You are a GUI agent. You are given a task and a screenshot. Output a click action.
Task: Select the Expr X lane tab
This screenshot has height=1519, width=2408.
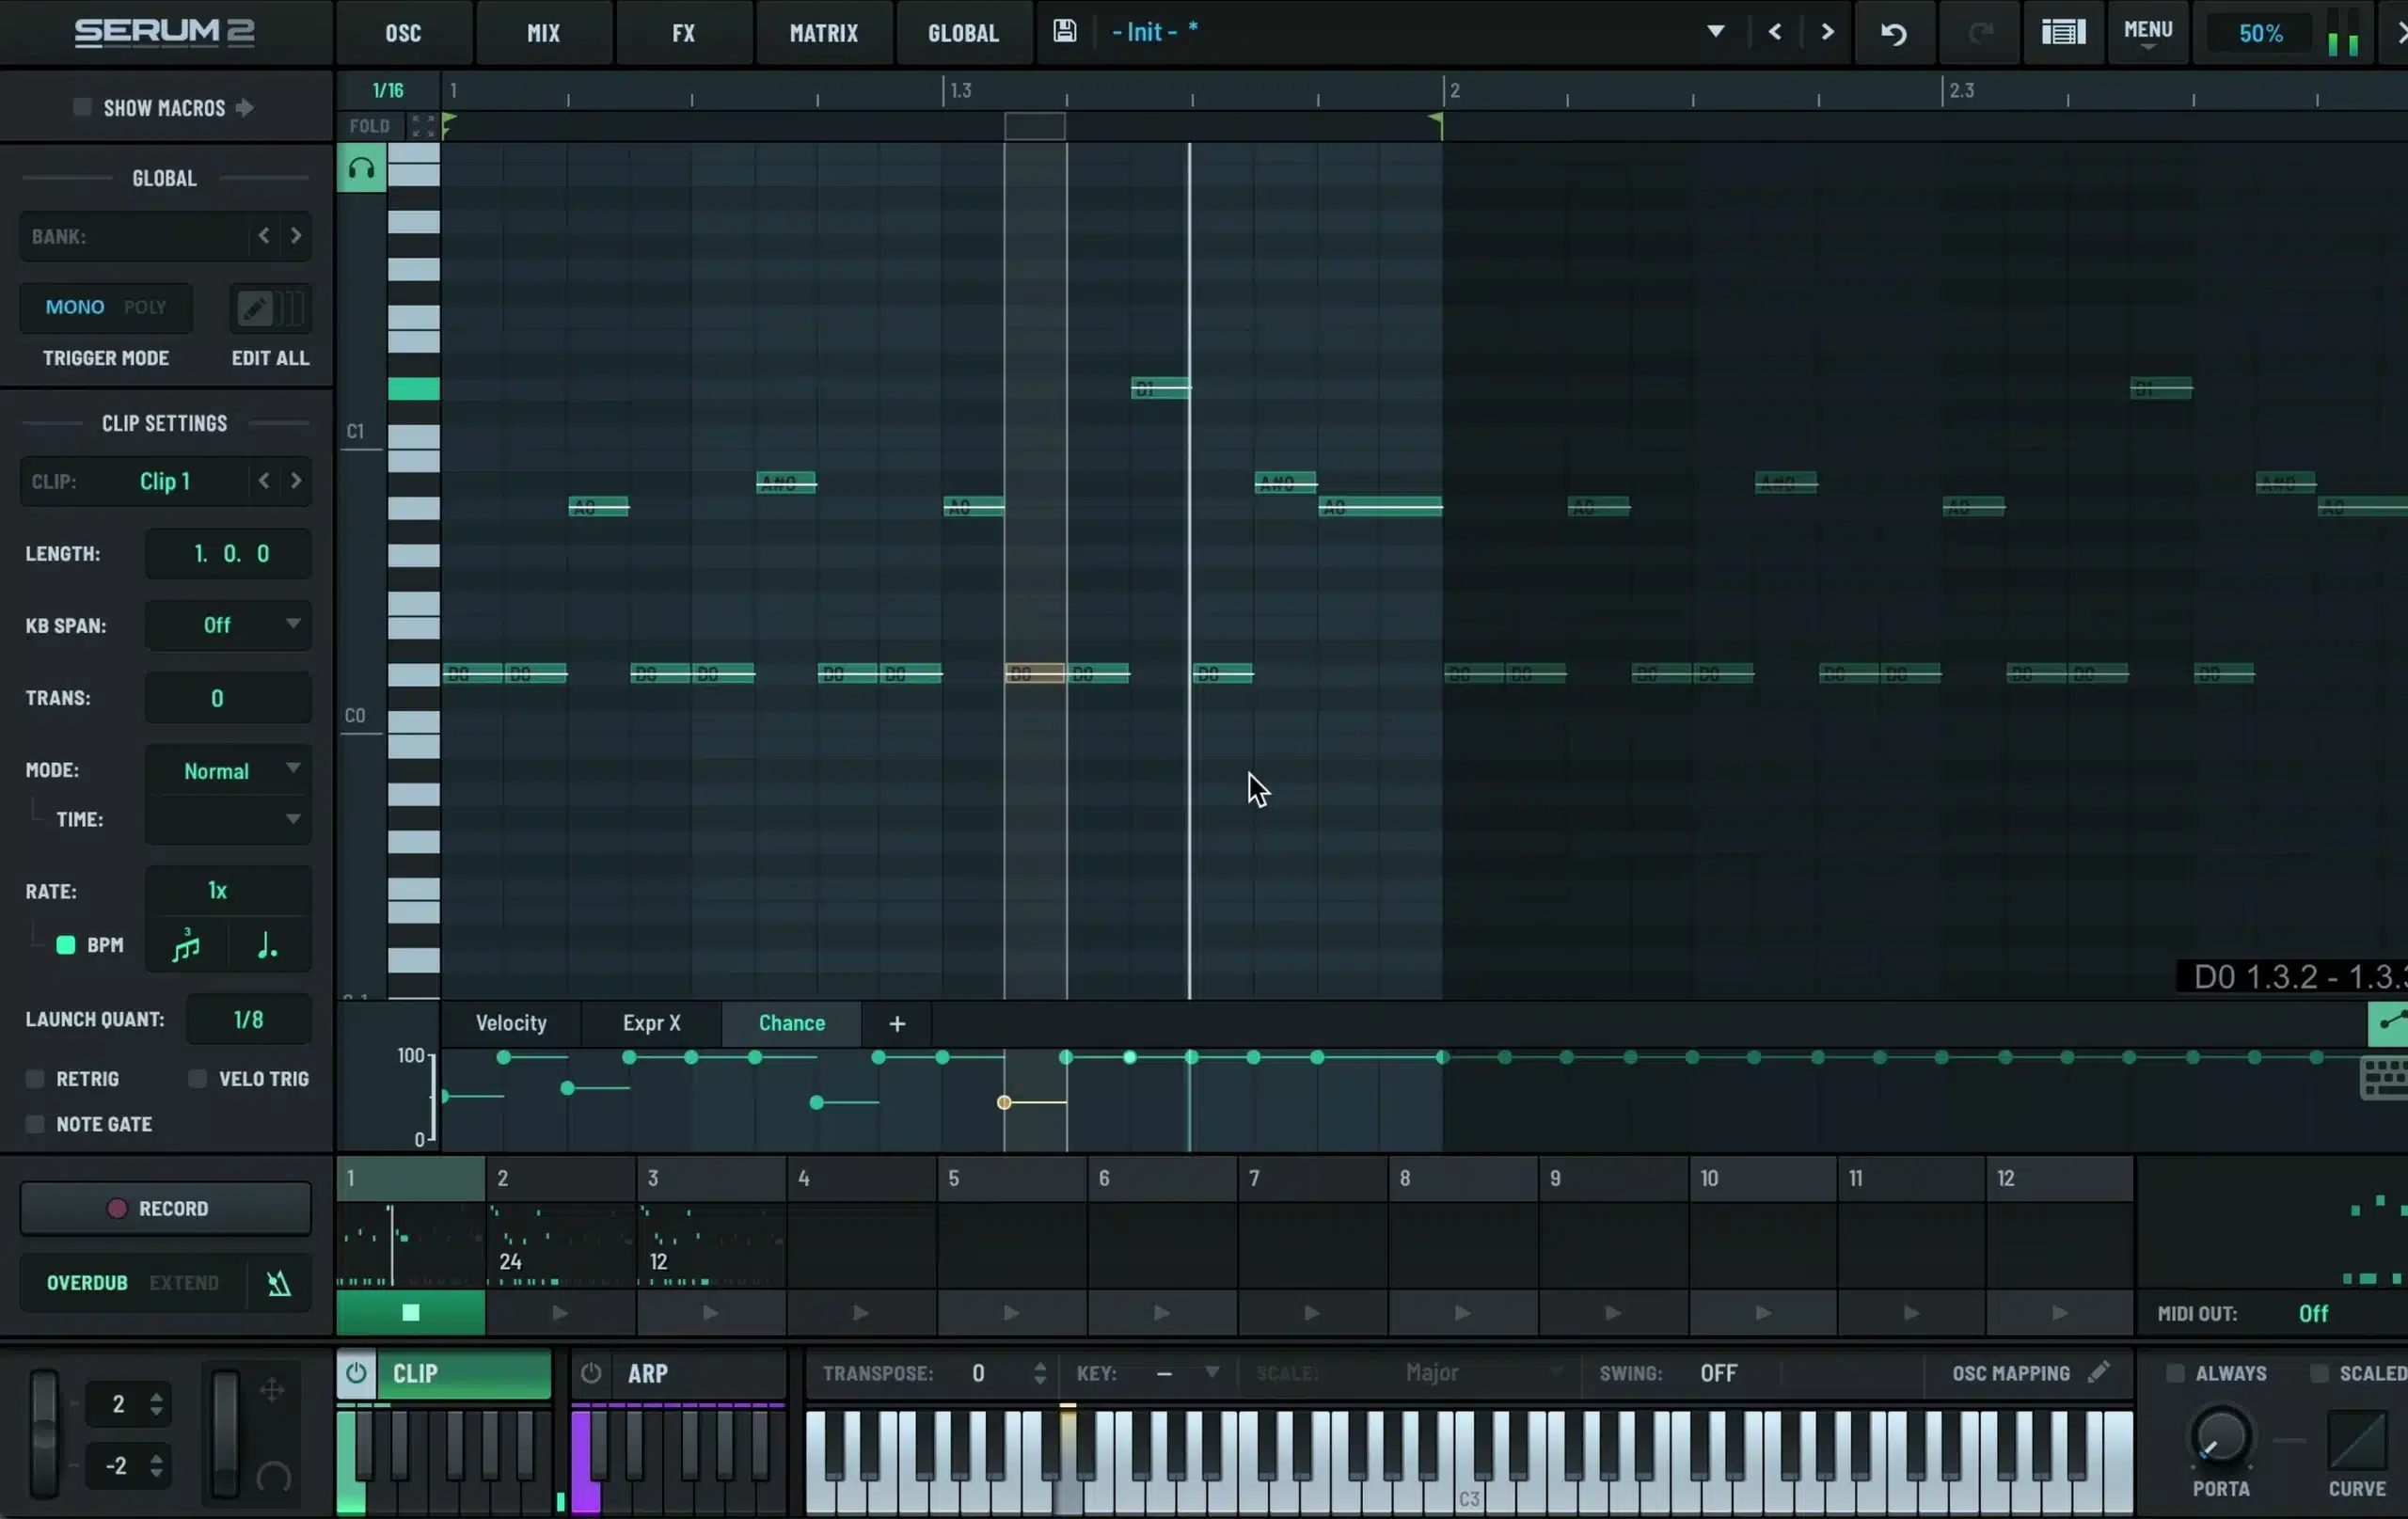pos(652,1023)
